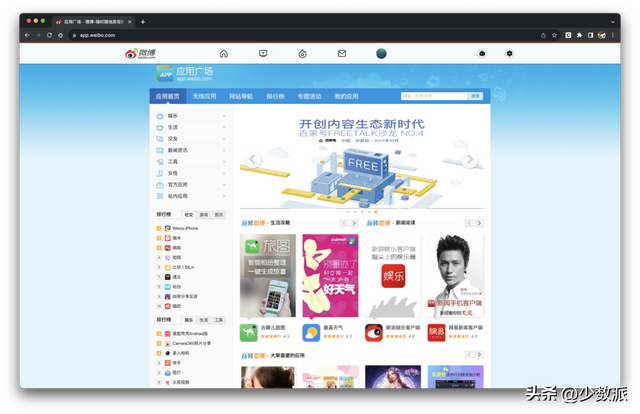Click the browser back arrow
The width and height of the screenshot is (640, 414).
pos(27,35)
